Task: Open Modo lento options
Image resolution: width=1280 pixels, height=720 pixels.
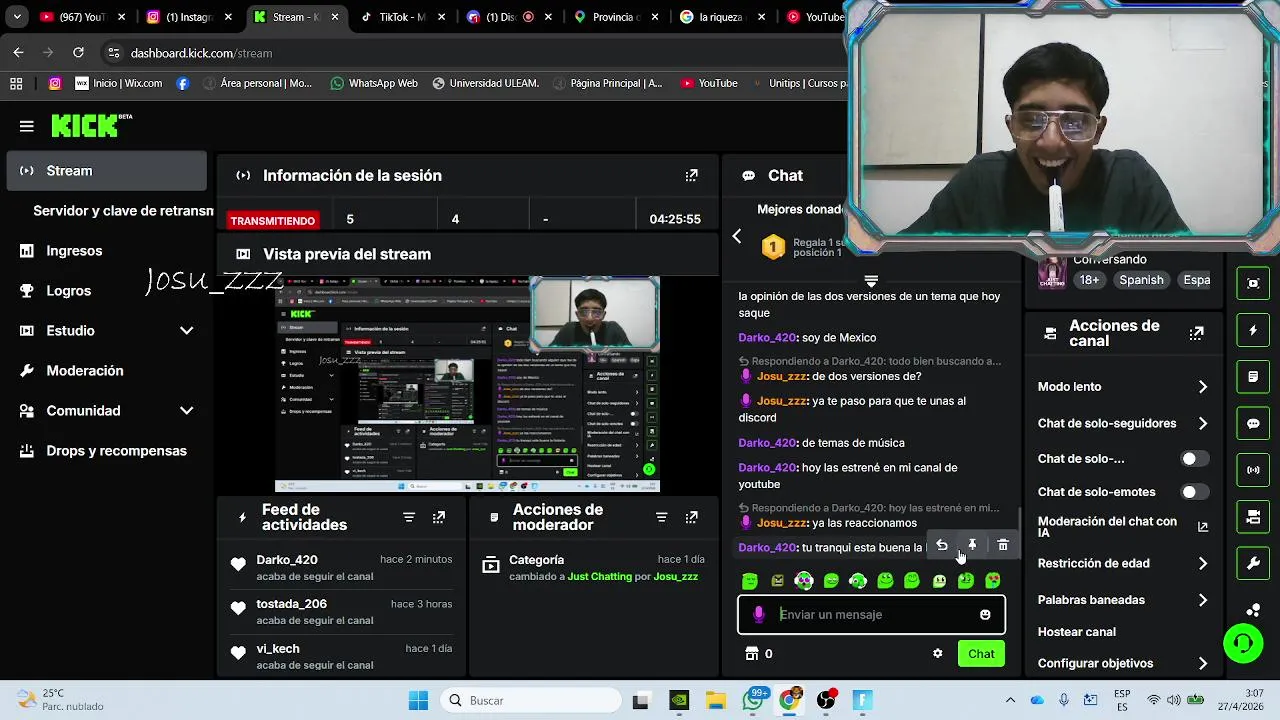Action: coord(1123,387)
